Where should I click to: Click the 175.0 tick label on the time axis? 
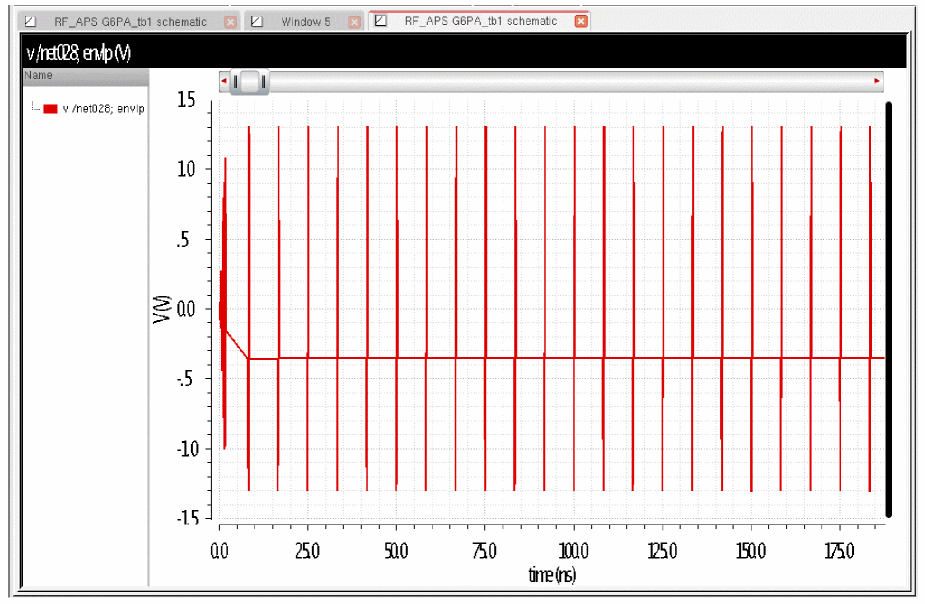[x=839, y=551]
